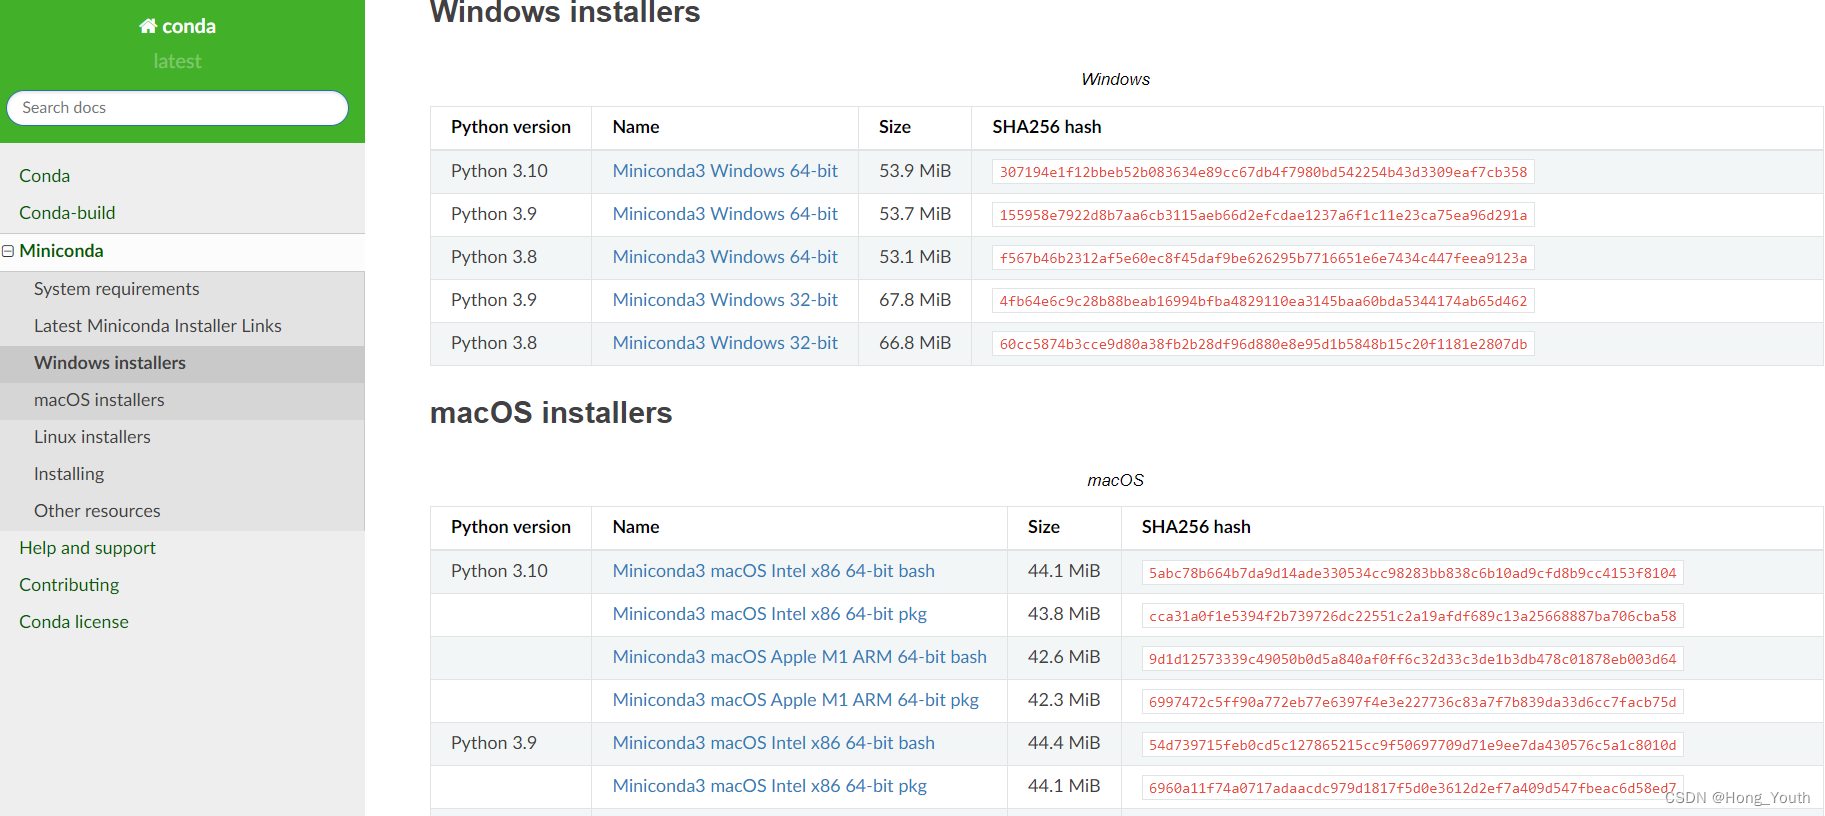
Task: Click the hash starting with 4fb64e6c
Action: click(x=1263, y=301)
